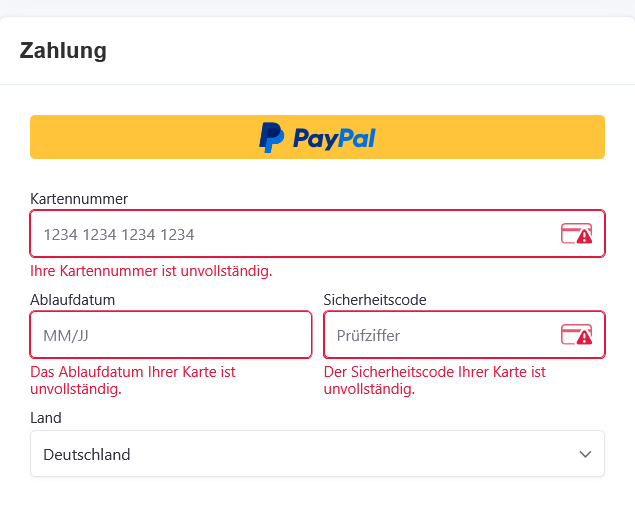Click the red warning triangle on the Kartennummer card icon
This screenshot has width=635, height=507.
584,238
